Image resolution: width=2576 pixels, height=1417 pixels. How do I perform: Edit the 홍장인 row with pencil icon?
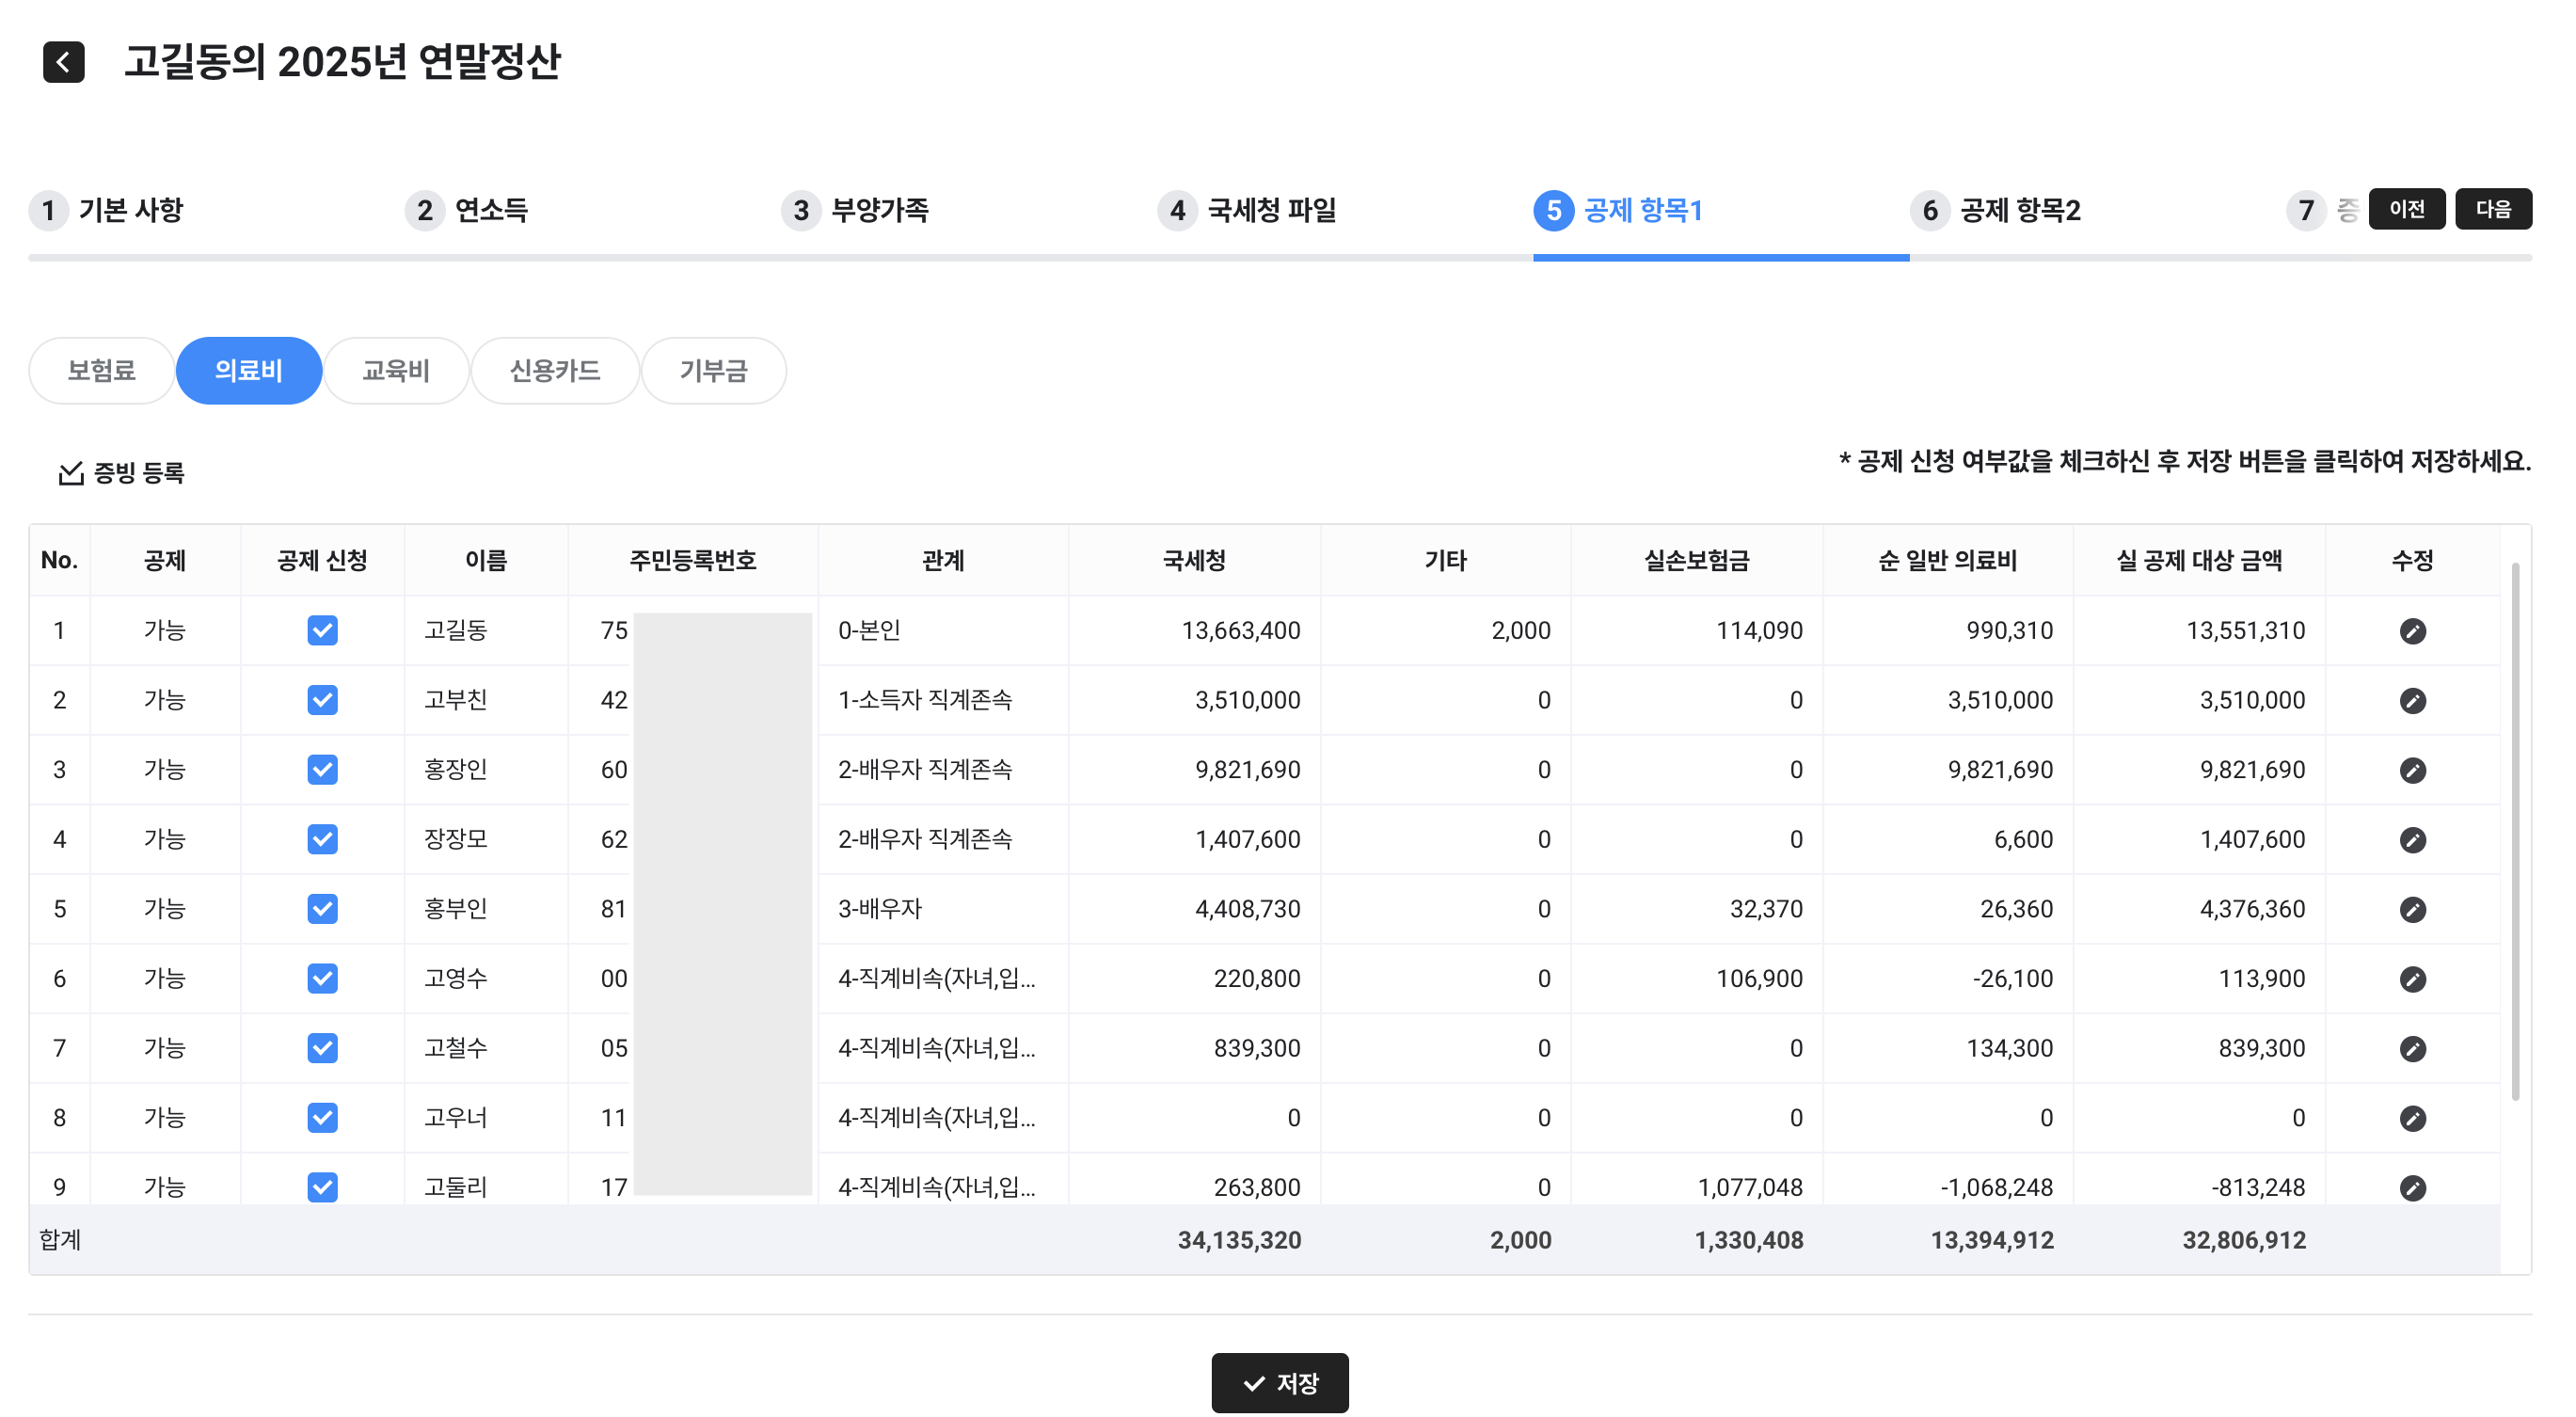click(2411, 770)
